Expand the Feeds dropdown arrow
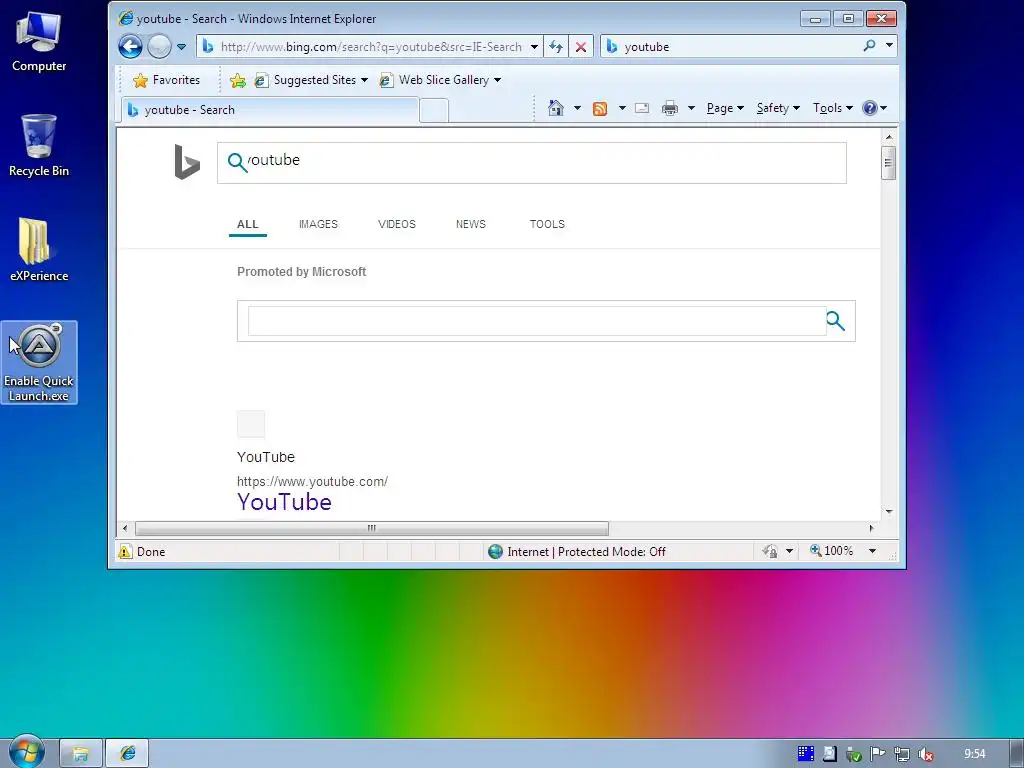Viewport: 1024px width, 768px height. point(622,108)
